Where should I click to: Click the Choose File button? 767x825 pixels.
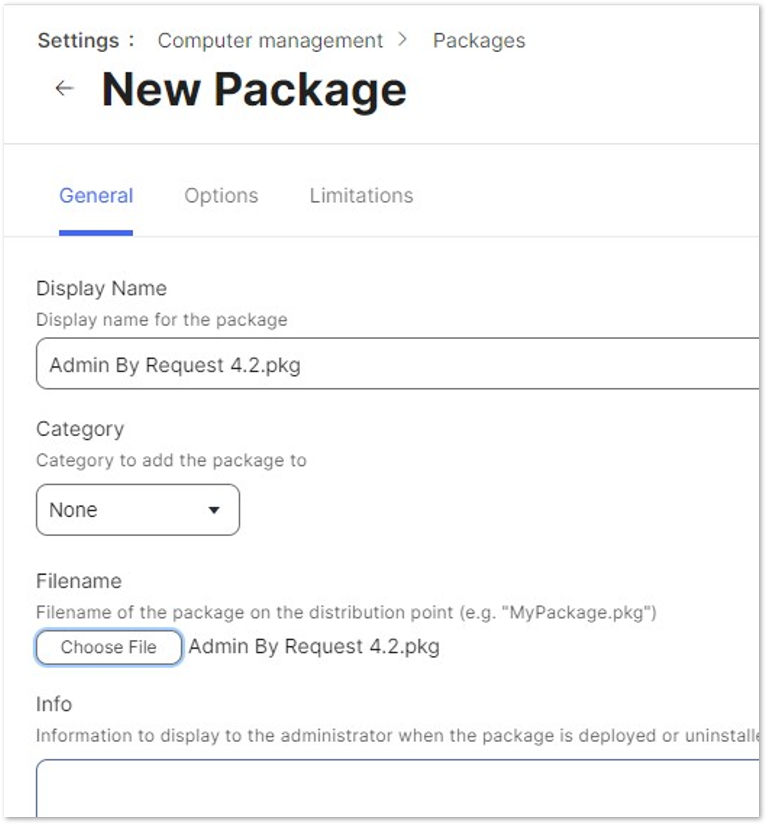[x=109, y=647]
